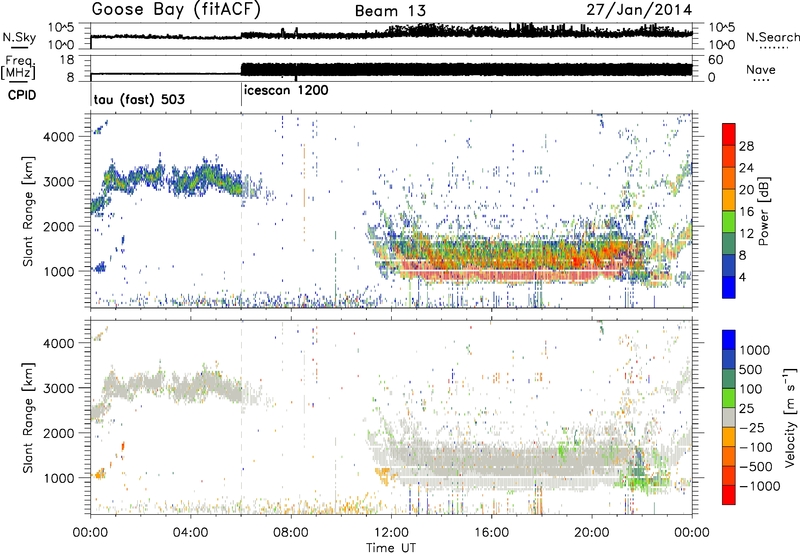The width and height of the screenshot is (800, 554).
Task: Click the N.Sky legend label
Action: pos(19,37)
